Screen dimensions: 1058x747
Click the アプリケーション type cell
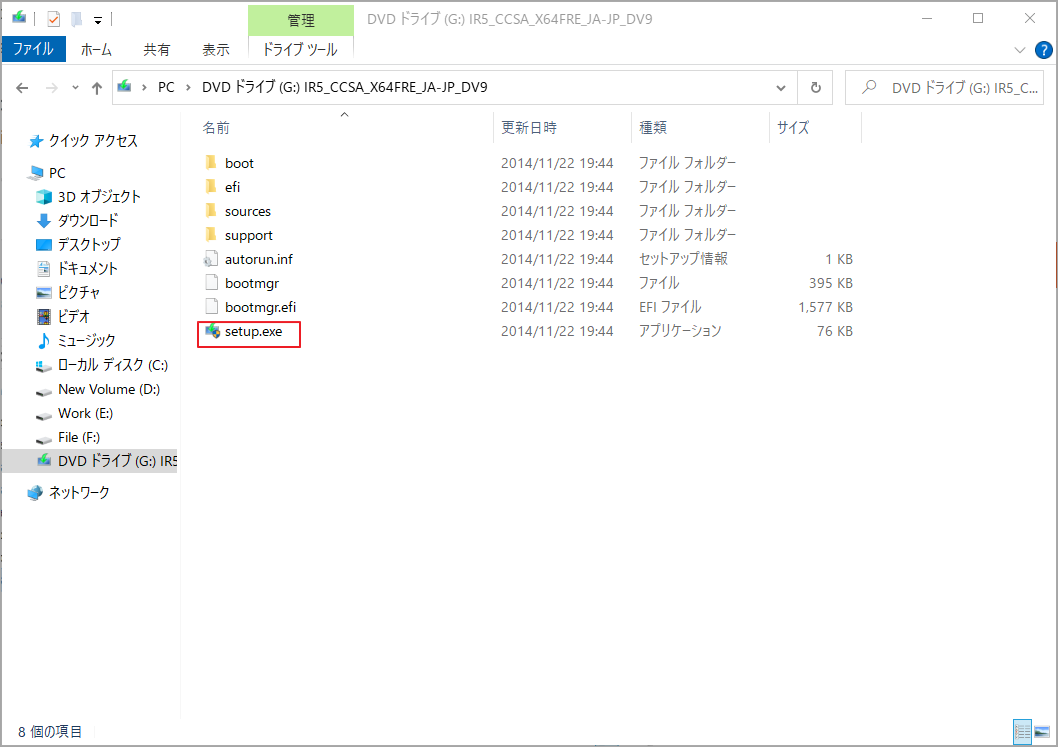click(680, 331)
